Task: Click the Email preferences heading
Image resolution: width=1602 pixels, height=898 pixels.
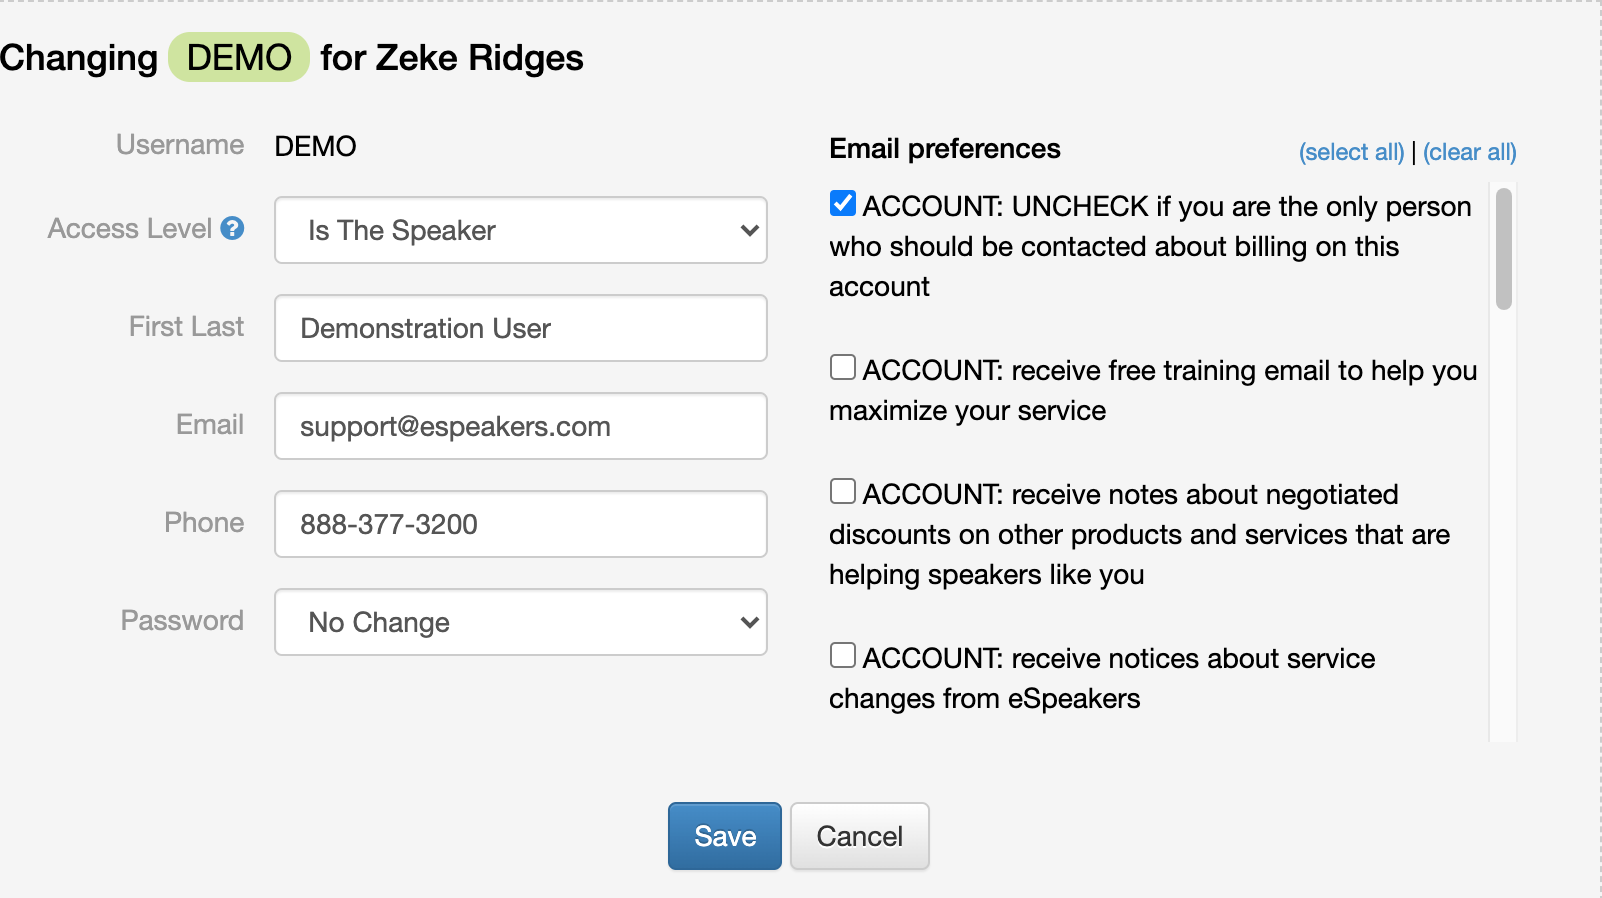Action: [x=944, y=149]
